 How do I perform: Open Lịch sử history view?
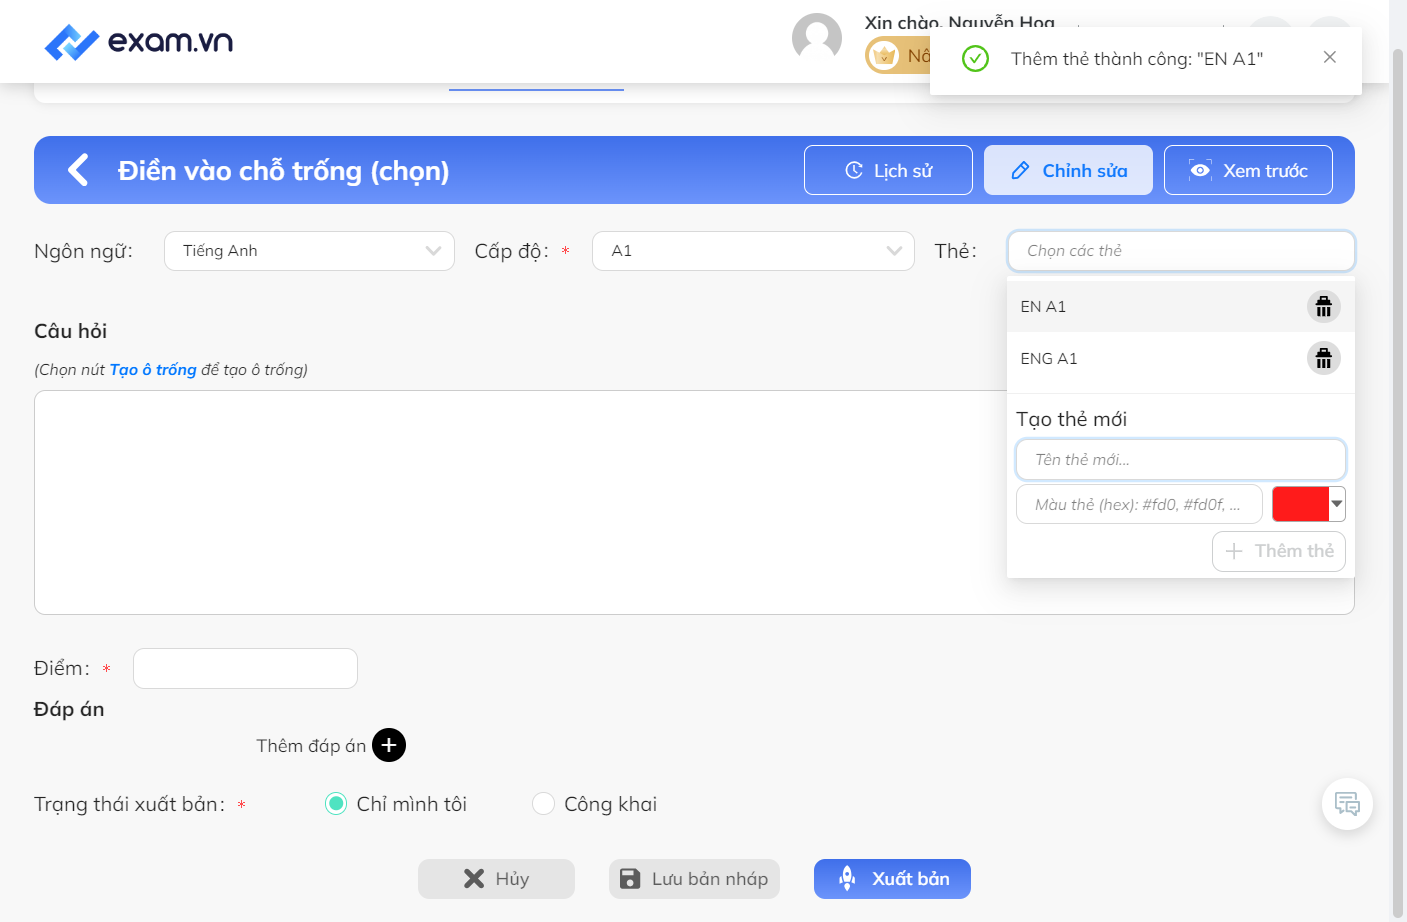point(888,170)
